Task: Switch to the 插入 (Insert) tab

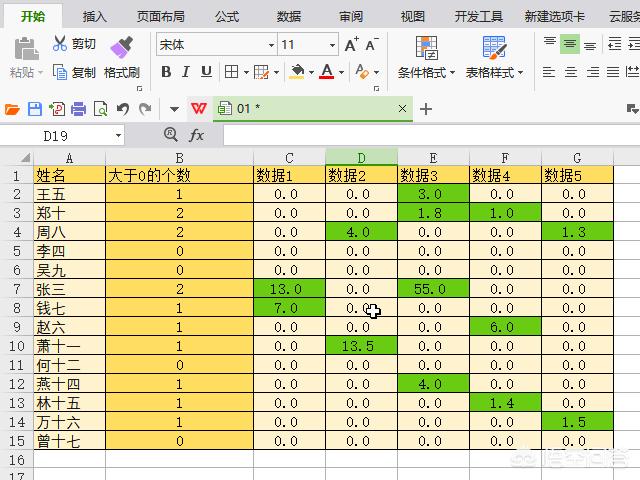Action: click(x=95, y=16)
